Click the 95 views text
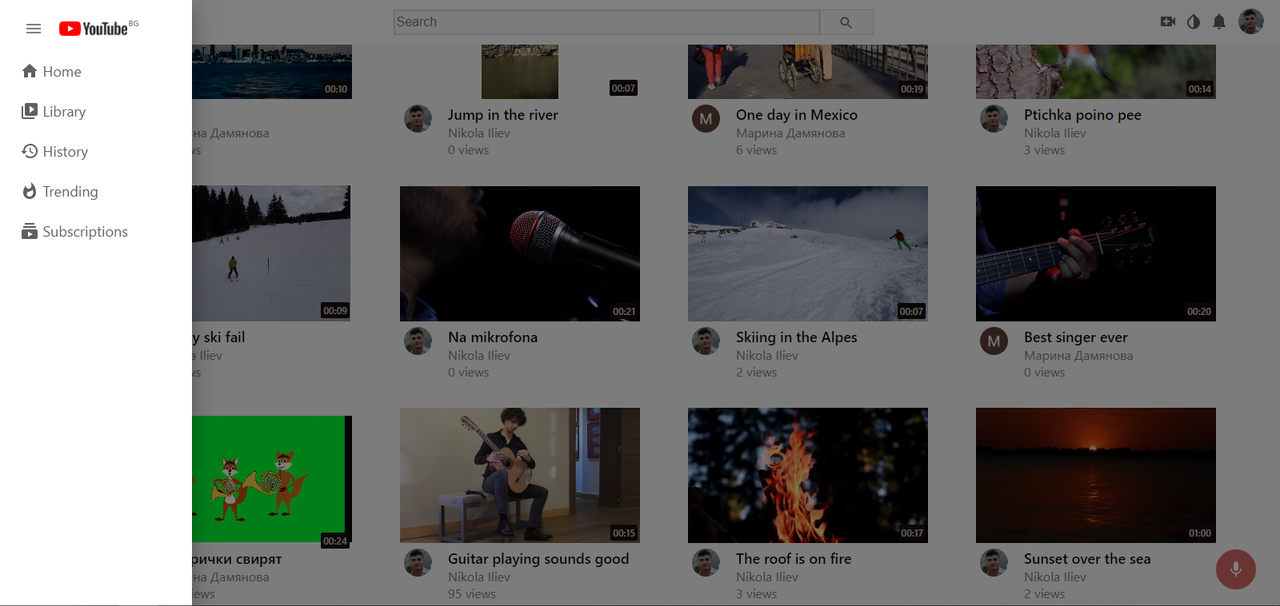1280x606 pixels. tap(472, 594)
